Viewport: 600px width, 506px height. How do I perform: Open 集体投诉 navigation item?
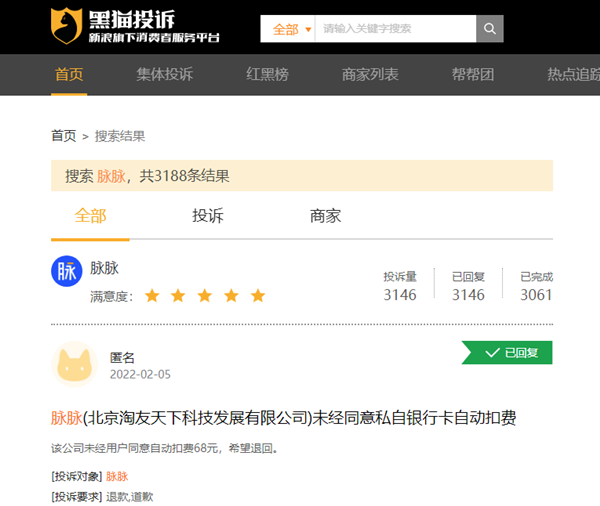click(164, 74)
